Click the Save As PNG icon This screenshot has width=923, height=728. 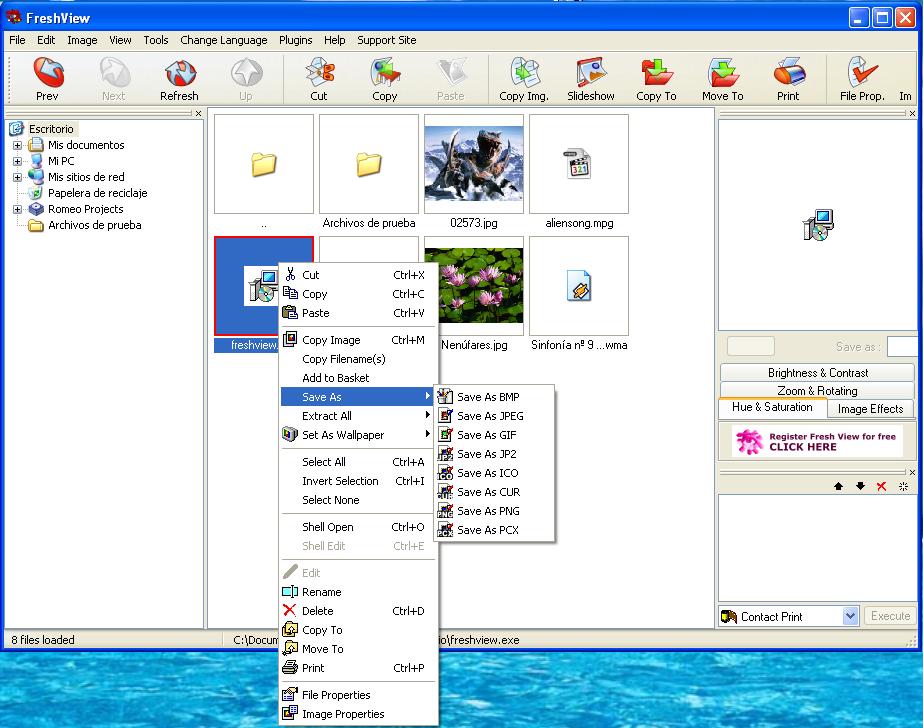[x=445, y=511]
